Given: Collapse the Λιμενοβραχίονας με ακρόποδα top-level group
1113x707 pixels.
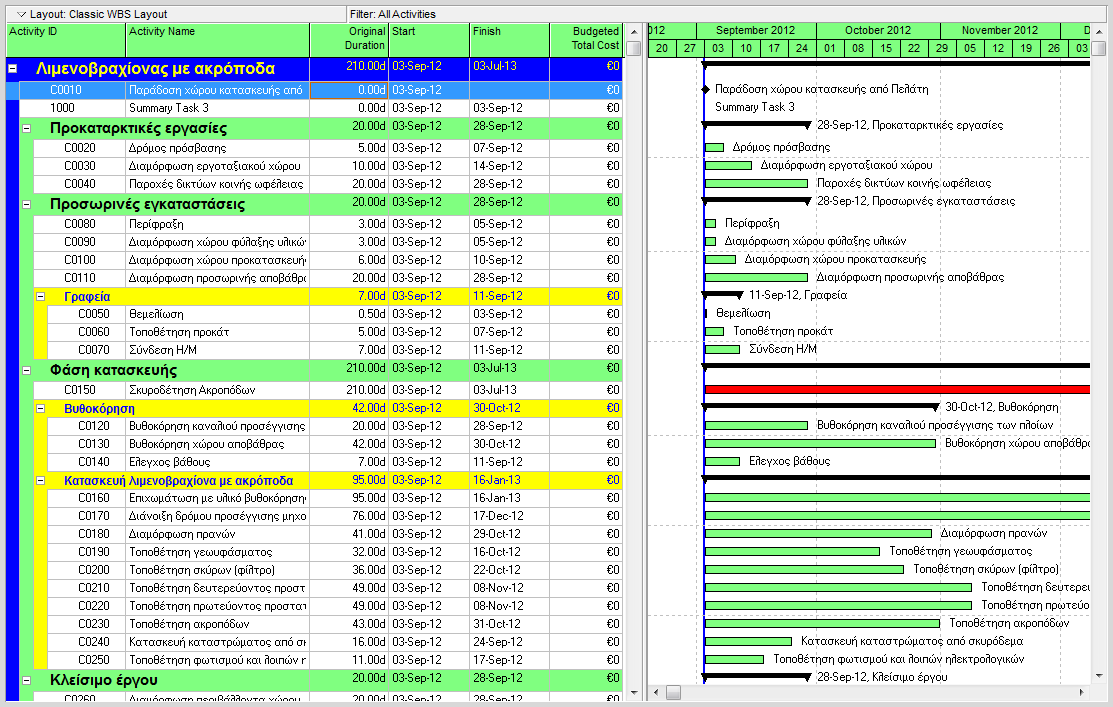Looking at the screenshot, I should 12,69.
